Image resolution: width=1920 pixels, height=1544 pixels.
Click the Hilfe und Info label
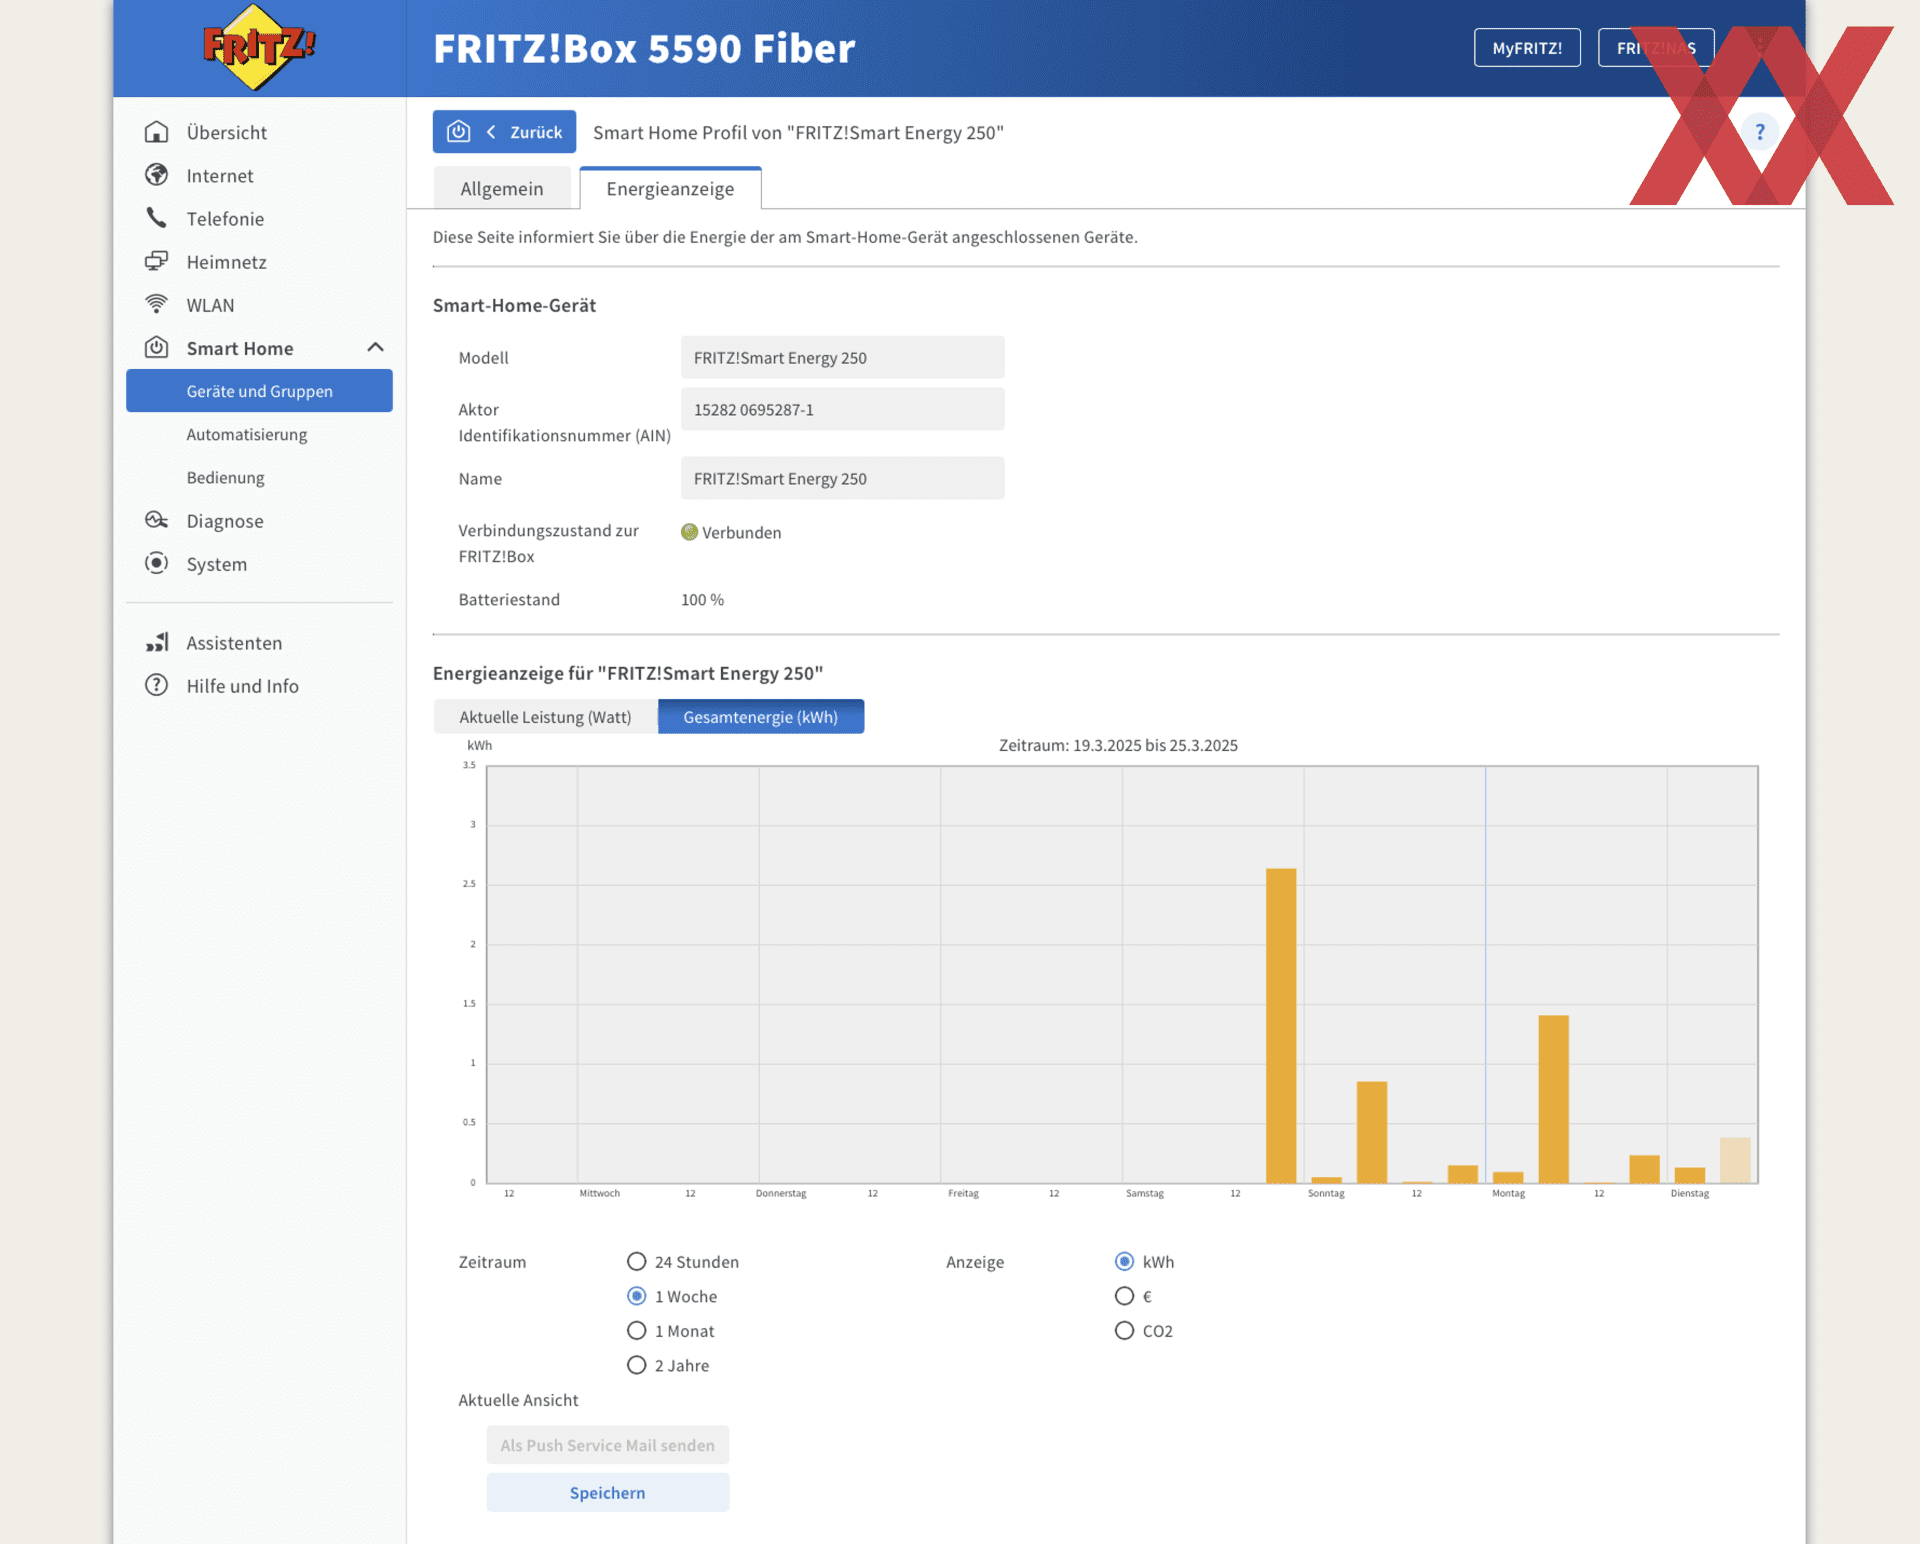[x=242, y=686]
